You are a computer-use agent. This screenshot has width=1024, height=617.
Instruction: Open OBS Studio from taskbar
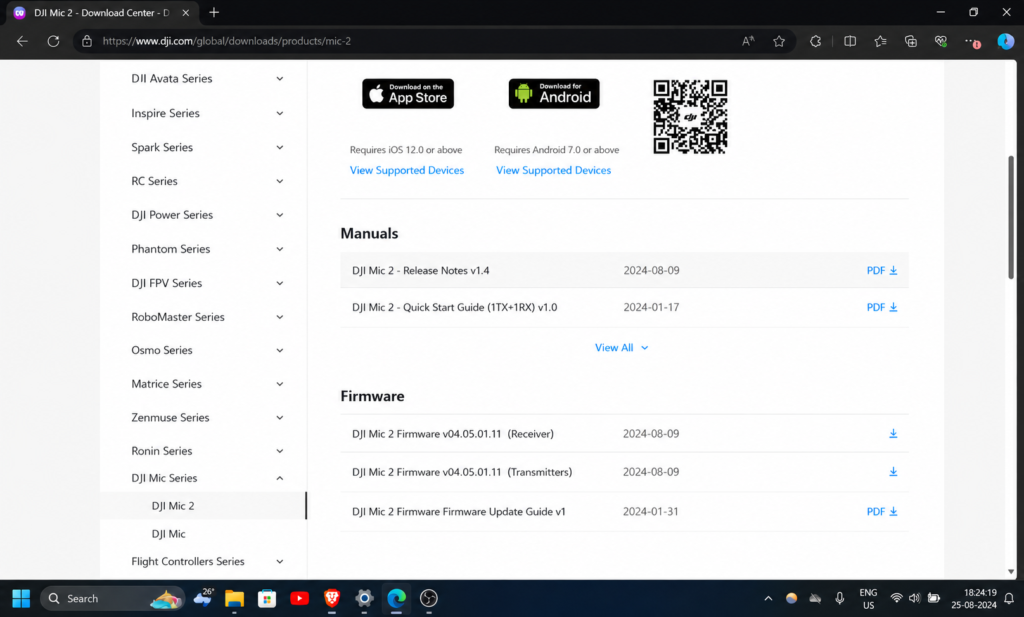point(428,598)
